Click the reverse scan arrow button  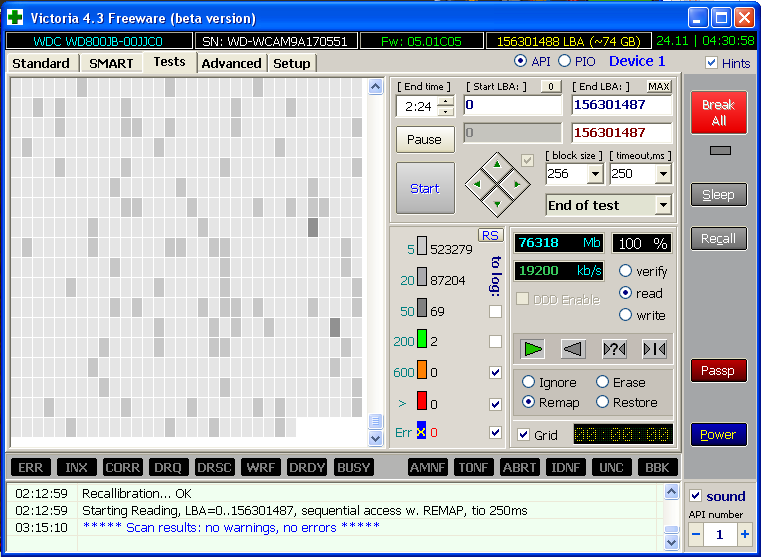click(x=573, y=349)
